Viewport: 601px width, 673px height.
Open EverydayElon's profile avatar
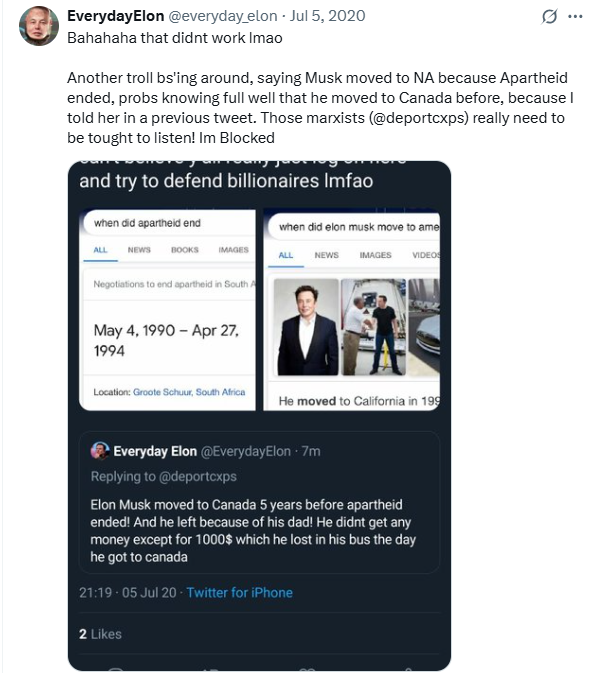(38, 24)
